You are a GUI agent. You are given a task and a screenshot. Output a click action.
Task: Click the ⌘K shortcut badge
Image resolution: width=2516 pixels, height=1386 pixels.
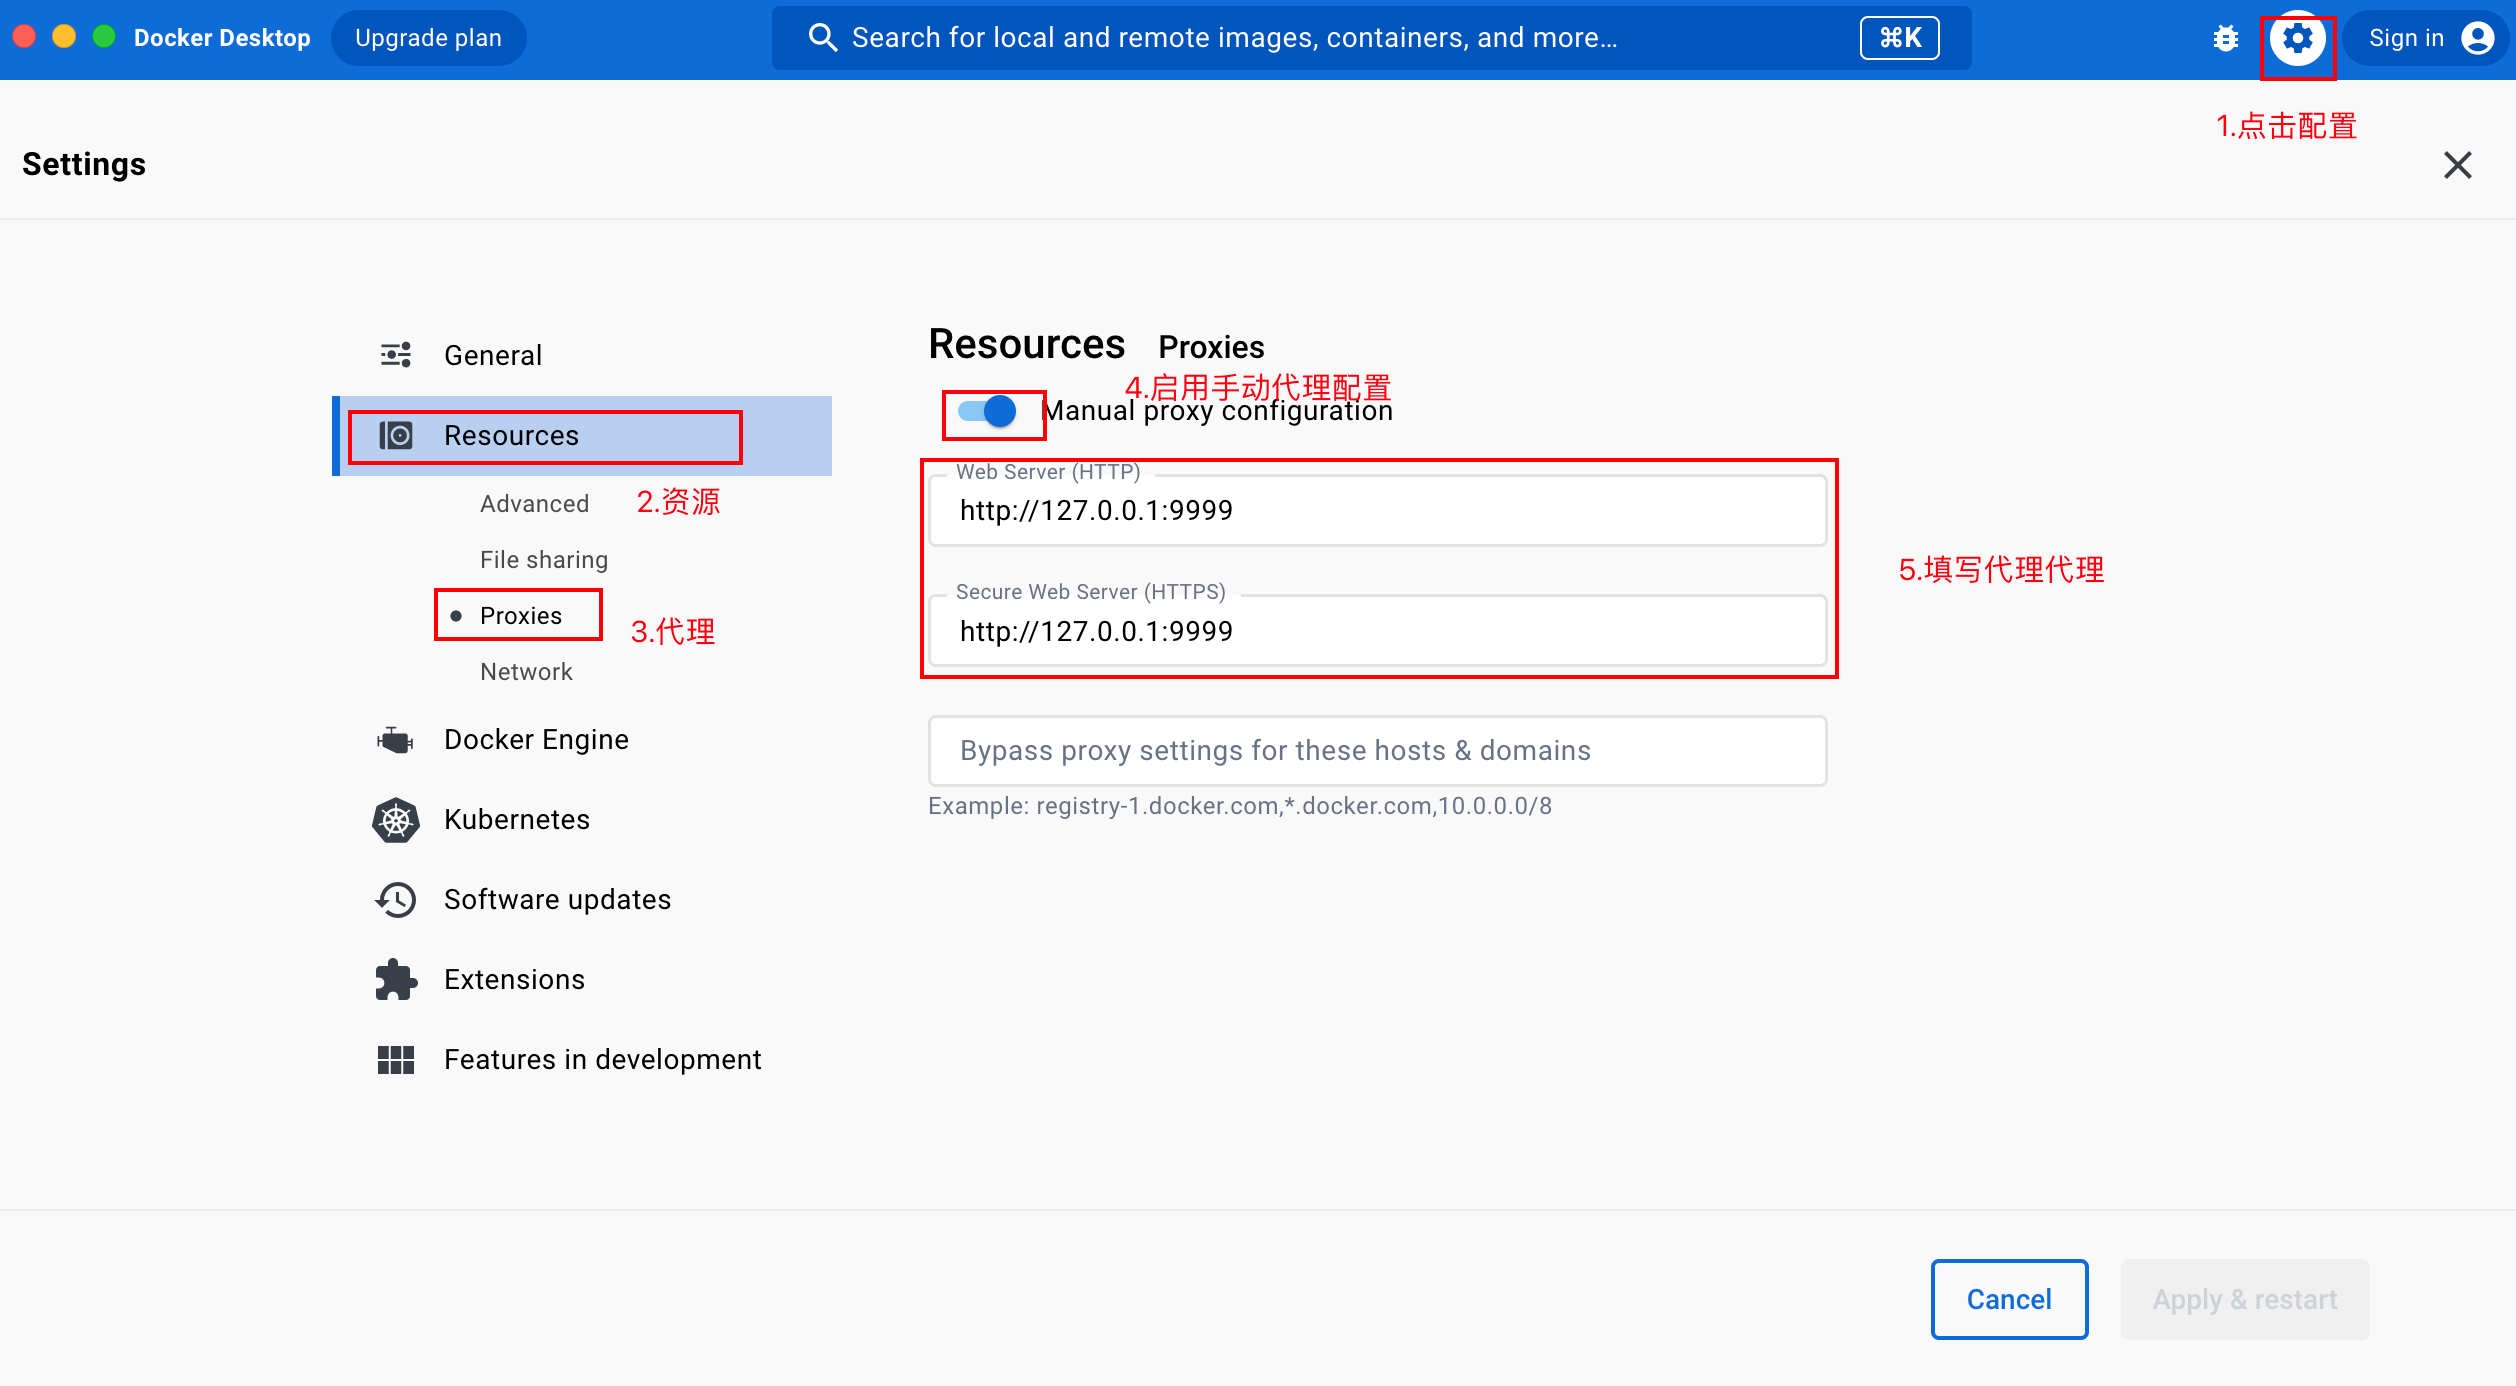point(1899,38)
